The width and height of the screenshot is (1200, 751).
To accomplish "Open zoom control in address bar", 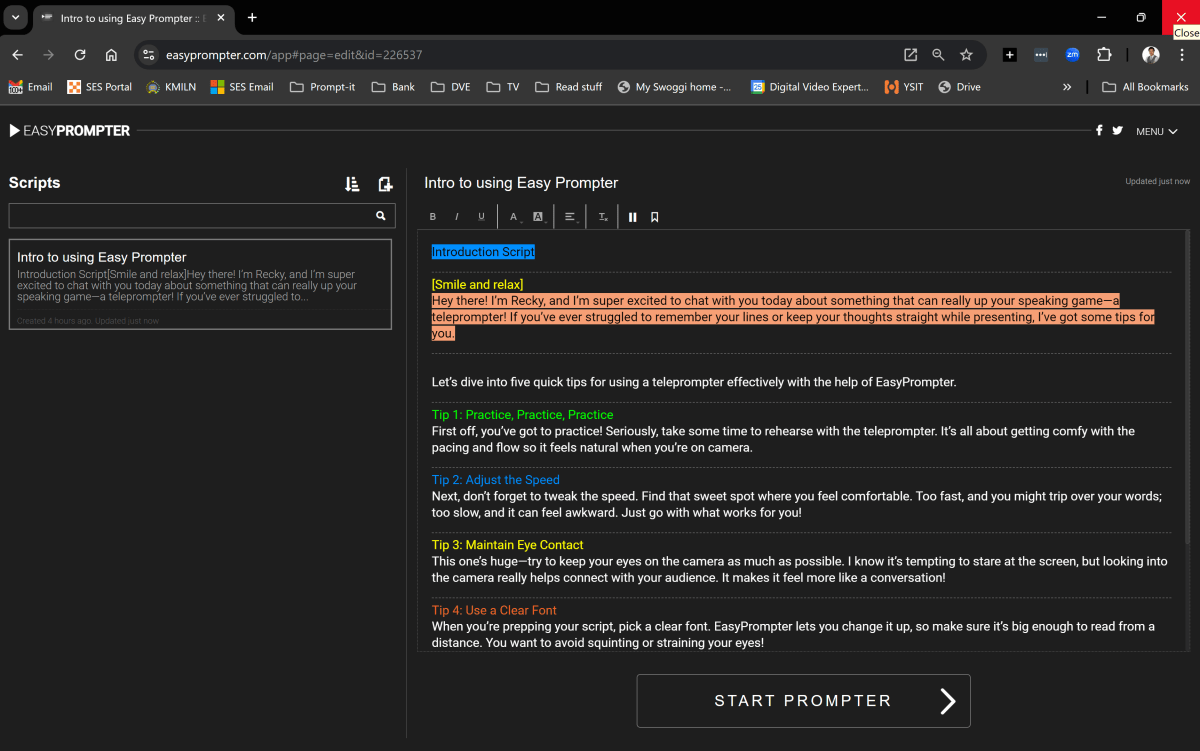I will tap(938, 55).
